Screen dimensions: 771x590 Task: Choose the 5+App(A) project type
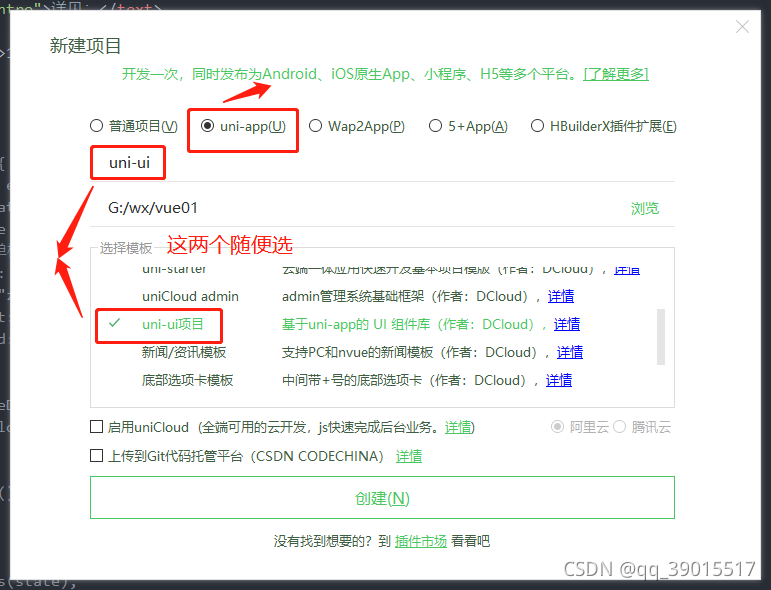[435, 126]
